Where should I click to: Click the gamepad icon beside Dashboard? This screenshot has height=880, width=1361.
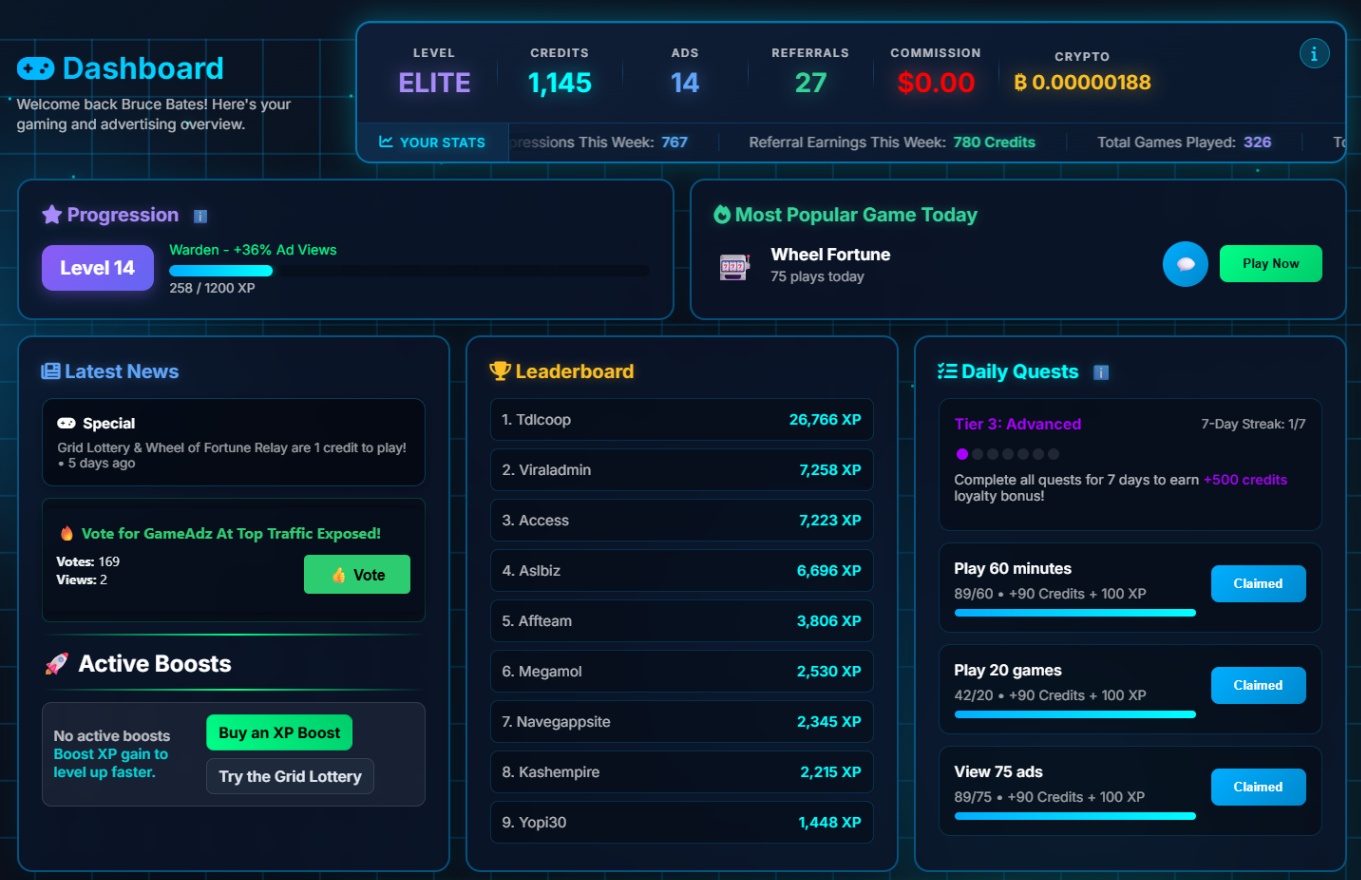coord(36,69)
